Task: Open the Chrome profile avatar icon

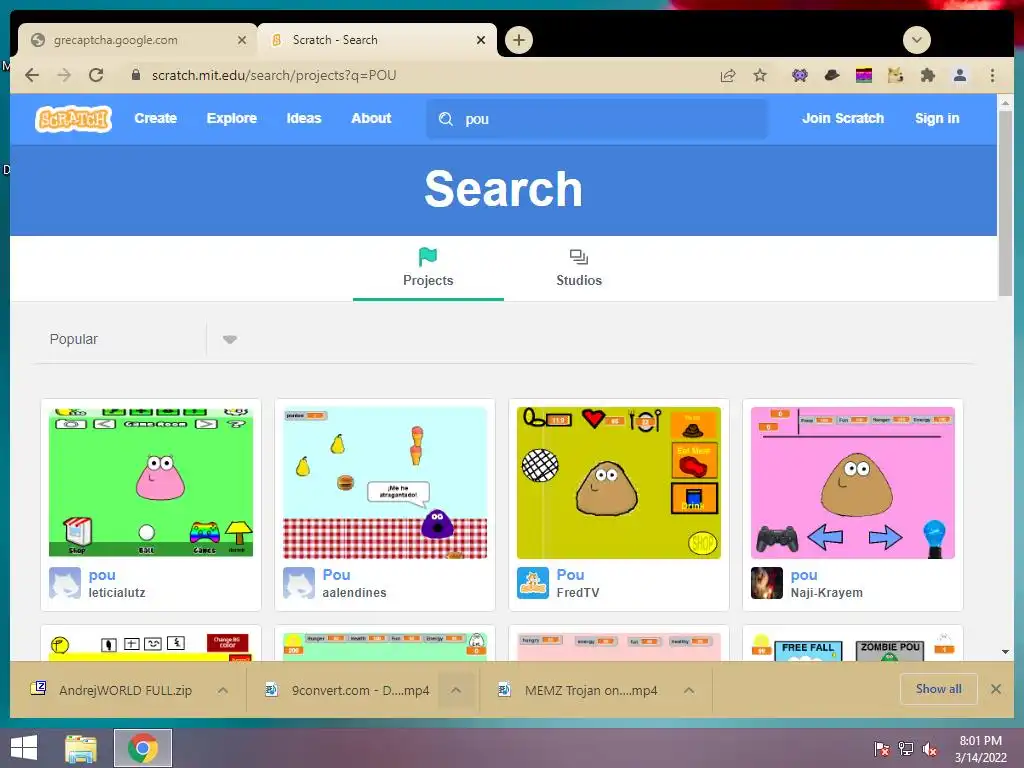Action: click(959, 75)
